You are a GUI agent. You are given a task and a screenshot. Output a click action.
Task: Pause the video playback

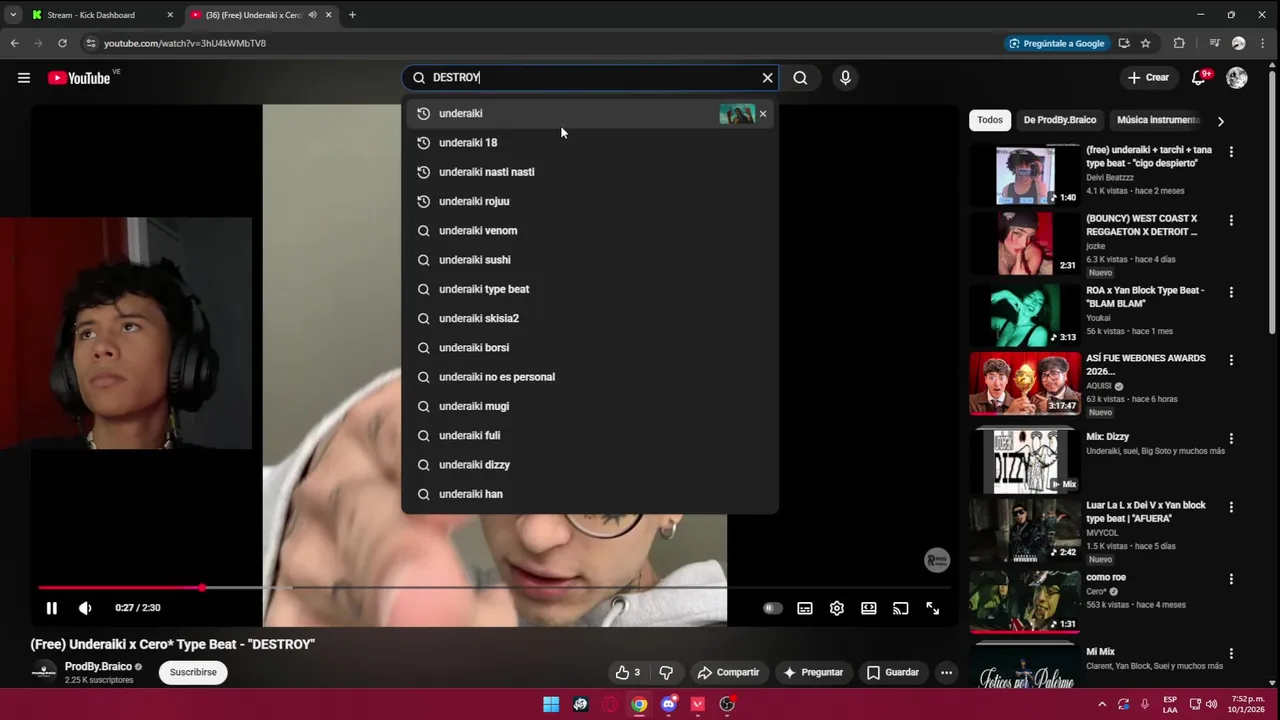coord(51,608)
